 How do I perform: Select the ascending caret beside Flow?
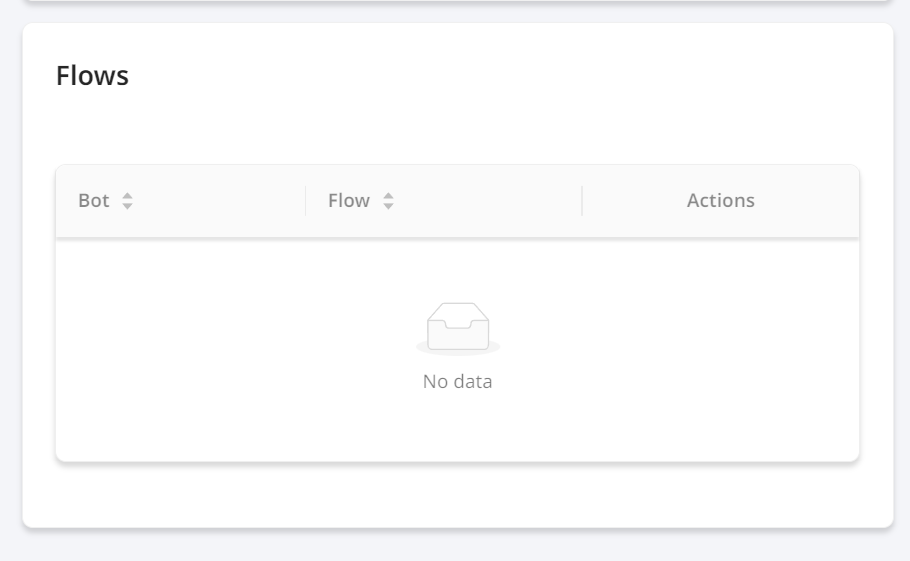pyautogui.click(x=388, y=196)
